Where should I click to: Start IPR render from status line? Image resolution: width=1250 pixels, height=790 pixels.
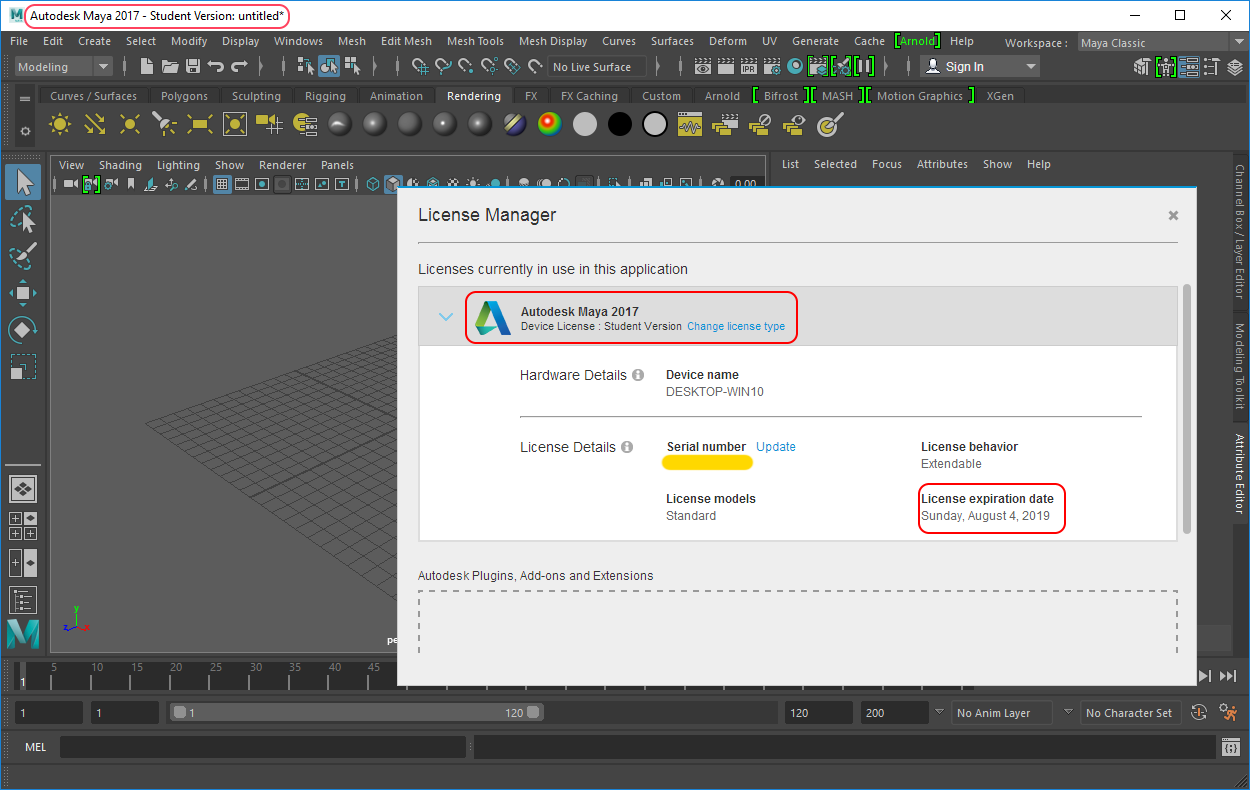coord(749,67)
